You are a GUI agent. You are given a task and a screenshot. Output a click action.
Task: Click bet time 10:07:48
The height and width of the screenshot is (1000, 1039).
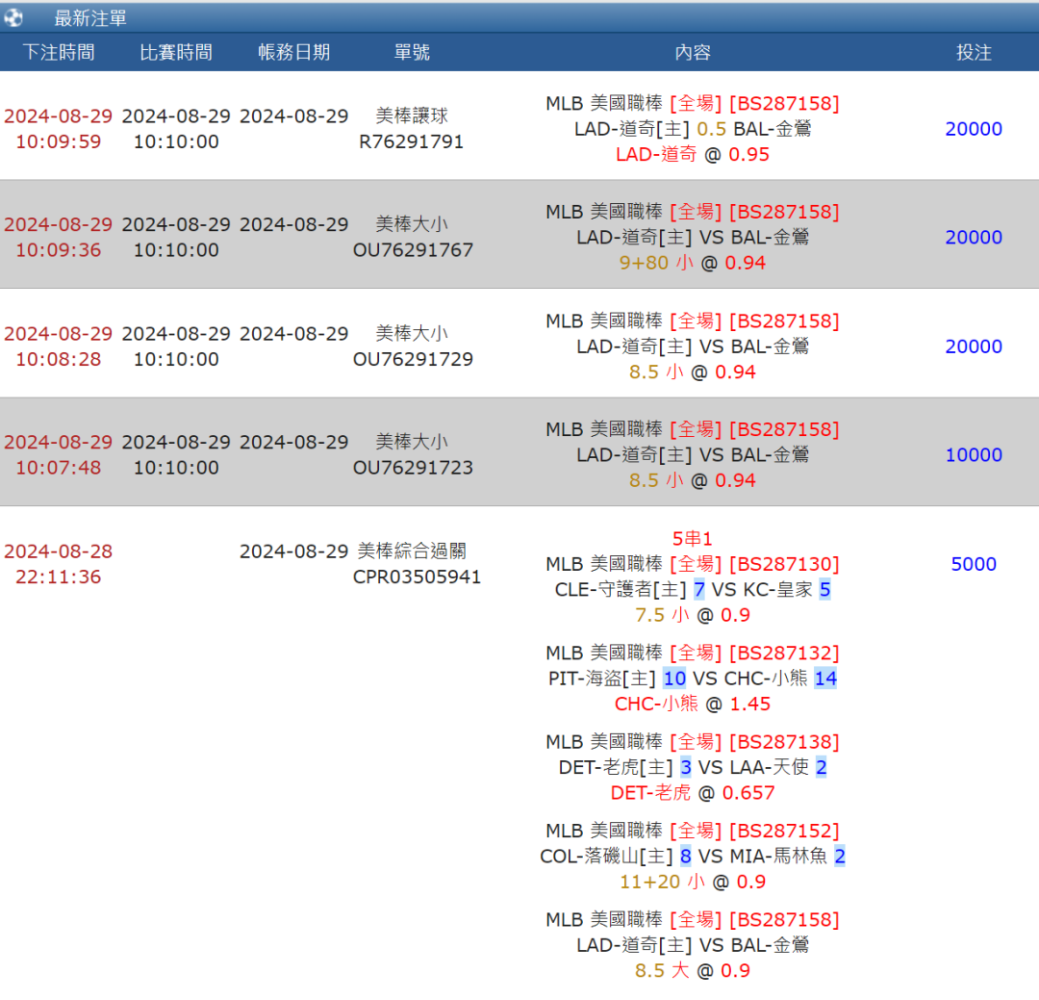(58, 468)
